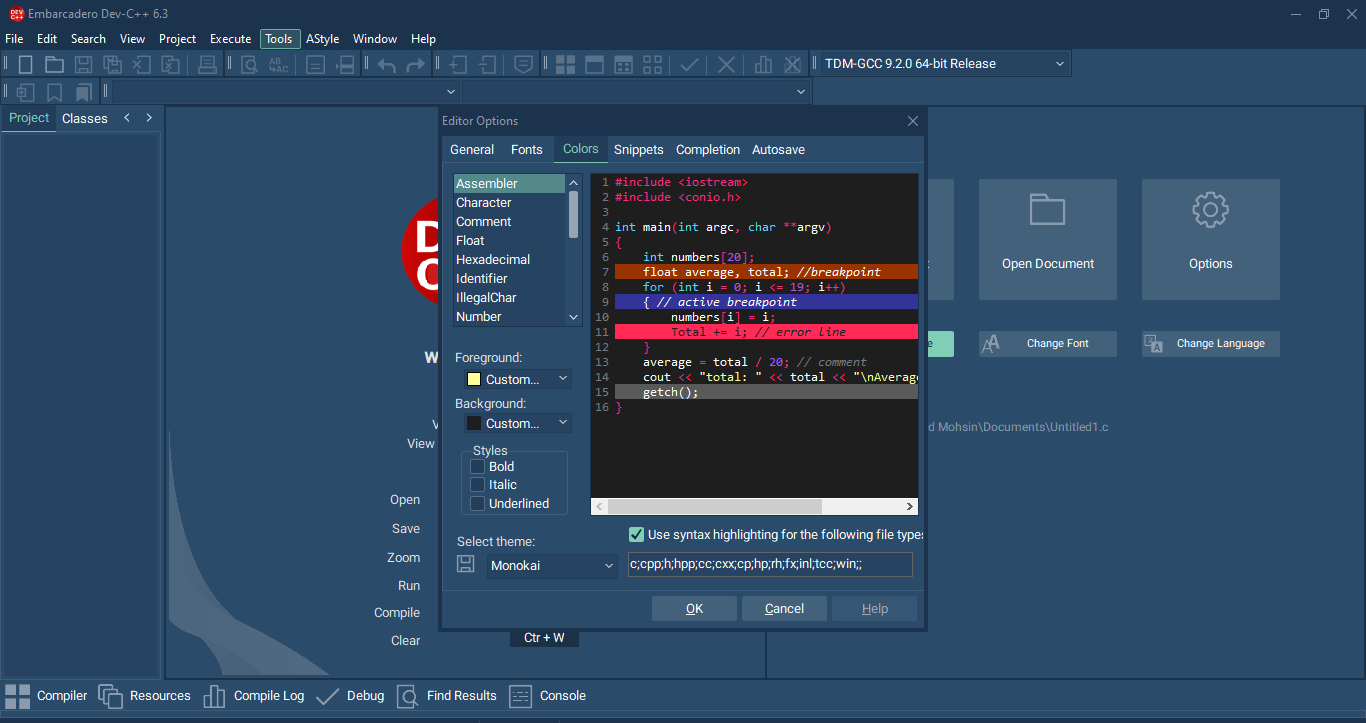Click the Undo arrow toolbar icon
Screen dimensions: 1366x723
[387, 64]
